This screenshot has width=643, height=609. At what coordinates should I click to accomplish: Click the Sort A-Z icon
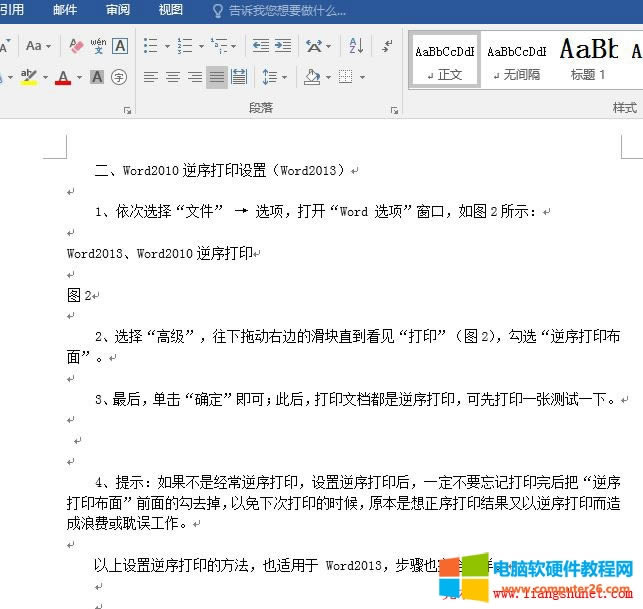(x=357, y=46)
